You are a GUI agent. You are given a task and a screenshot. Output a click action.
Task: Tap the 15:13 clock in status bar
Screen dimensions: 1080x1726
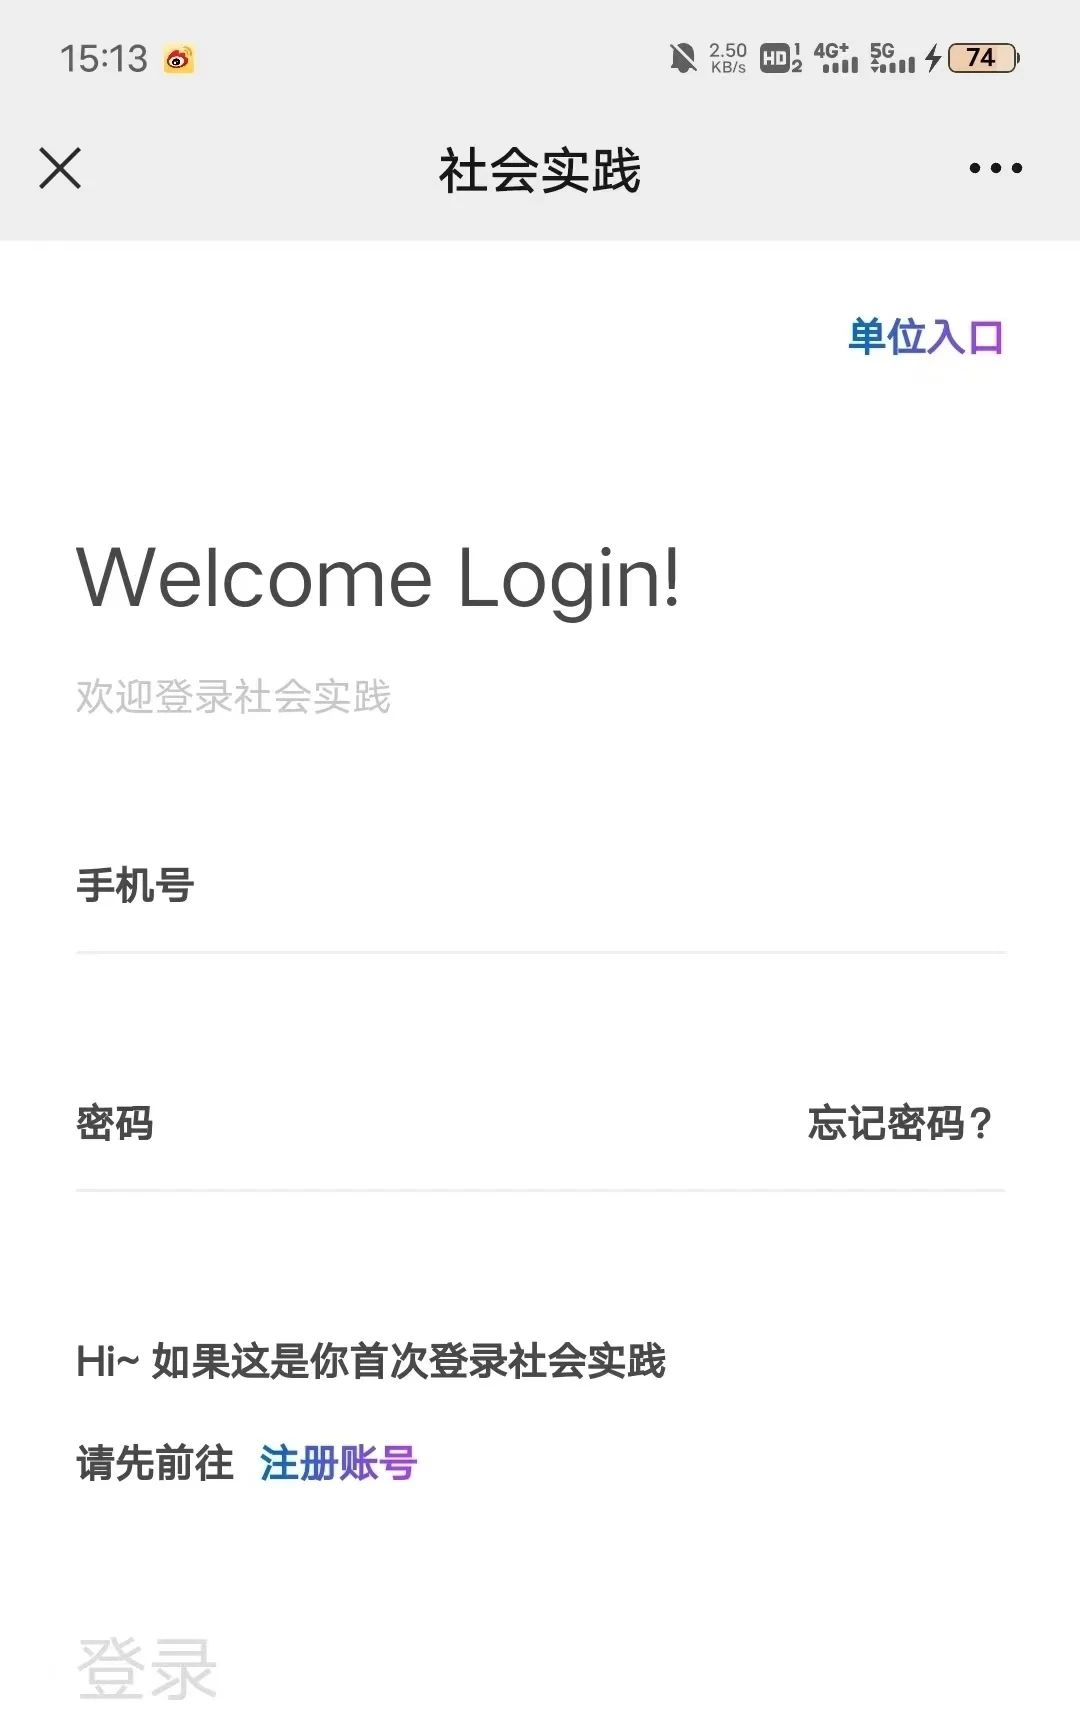tap(104, 59)
